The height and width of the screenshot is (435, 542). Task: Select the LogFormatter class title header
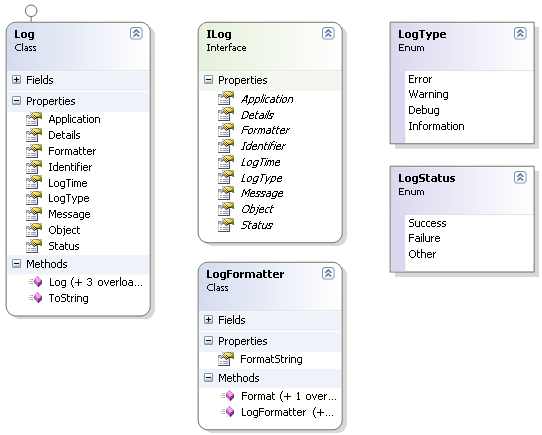(245, 274)
